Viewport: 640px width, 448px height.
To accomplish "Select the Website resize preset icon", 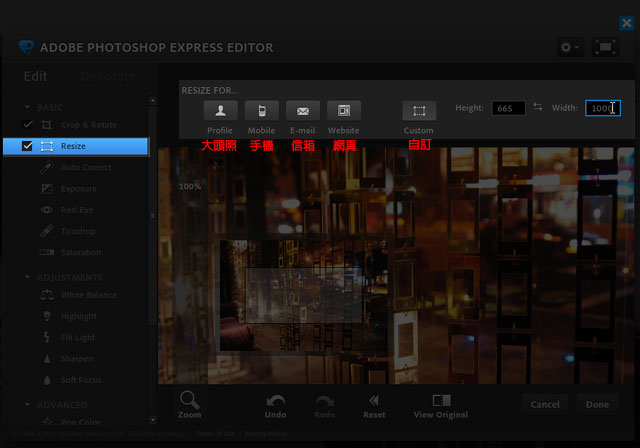I will point(344,111).
